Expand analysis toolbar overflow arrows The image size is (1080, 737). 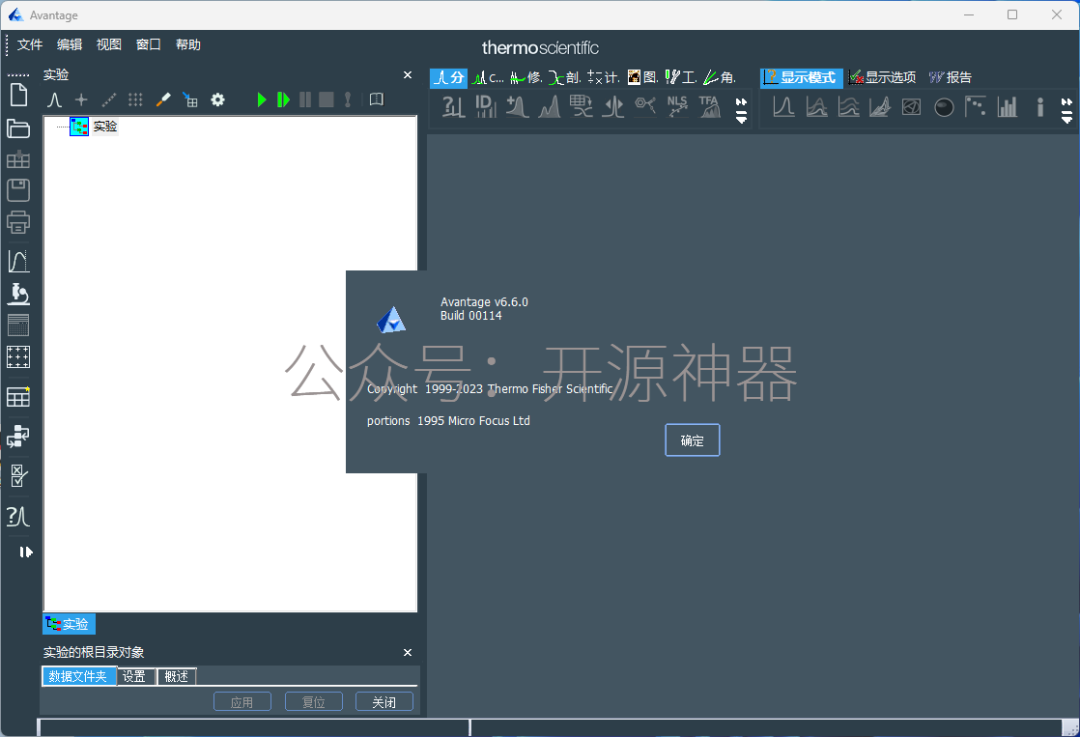click(741, 110)
